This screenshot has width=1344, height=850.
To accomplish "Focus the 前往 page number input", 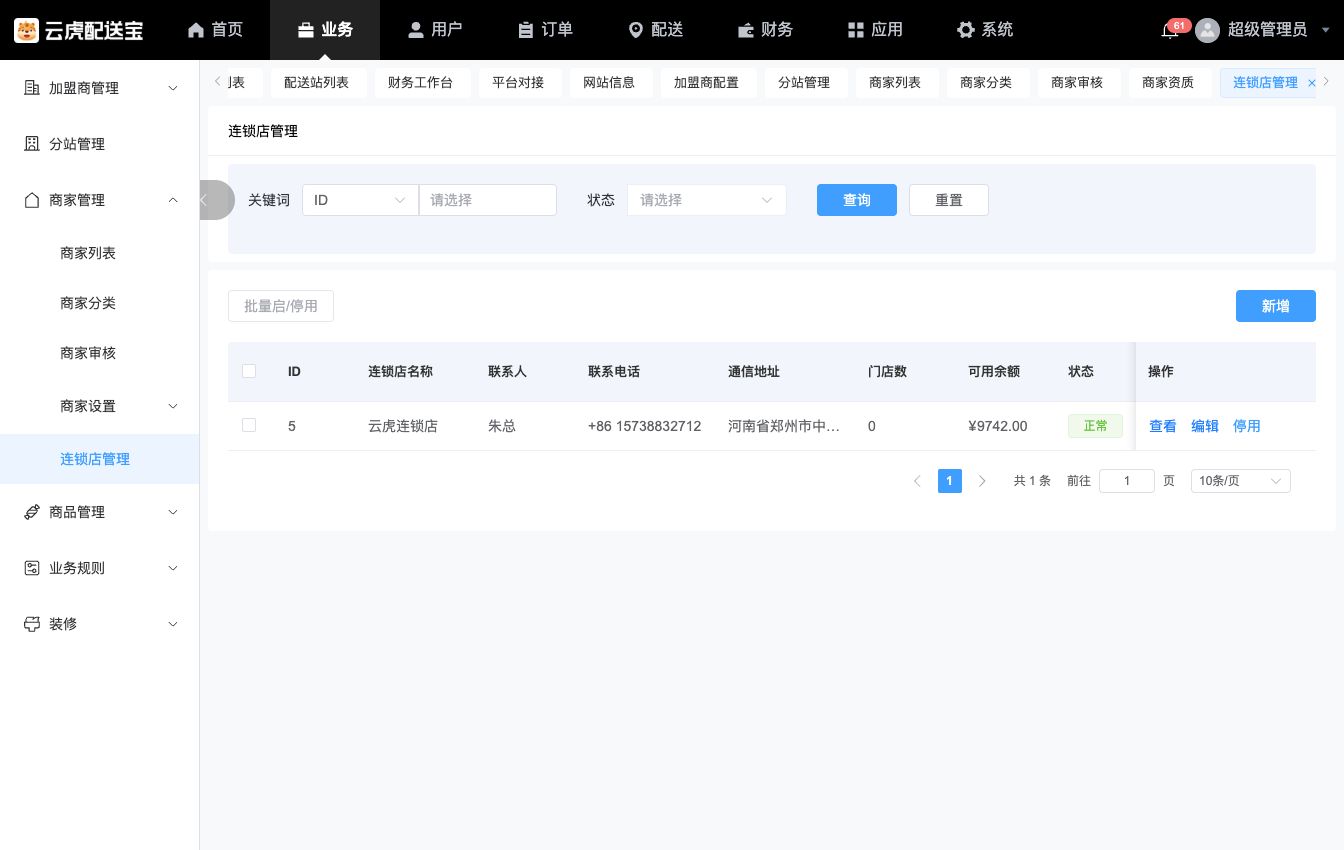I will tap(1127, 481).
